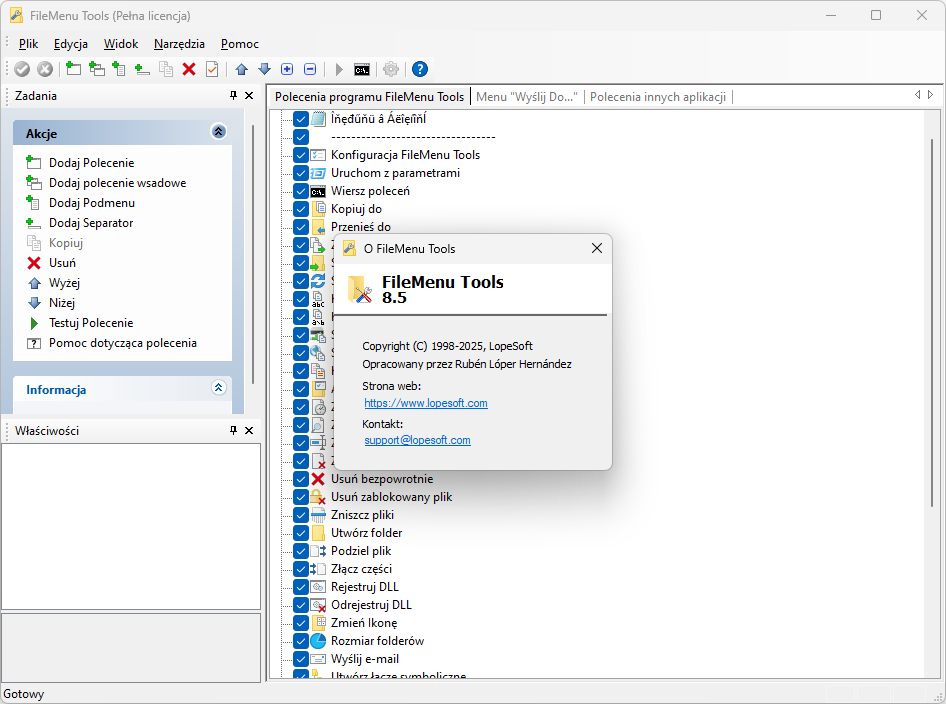Click Add Batch Command icon in toolbar
Image resolution: width=946 pixels, height=704 pixels.
[97, 69]
